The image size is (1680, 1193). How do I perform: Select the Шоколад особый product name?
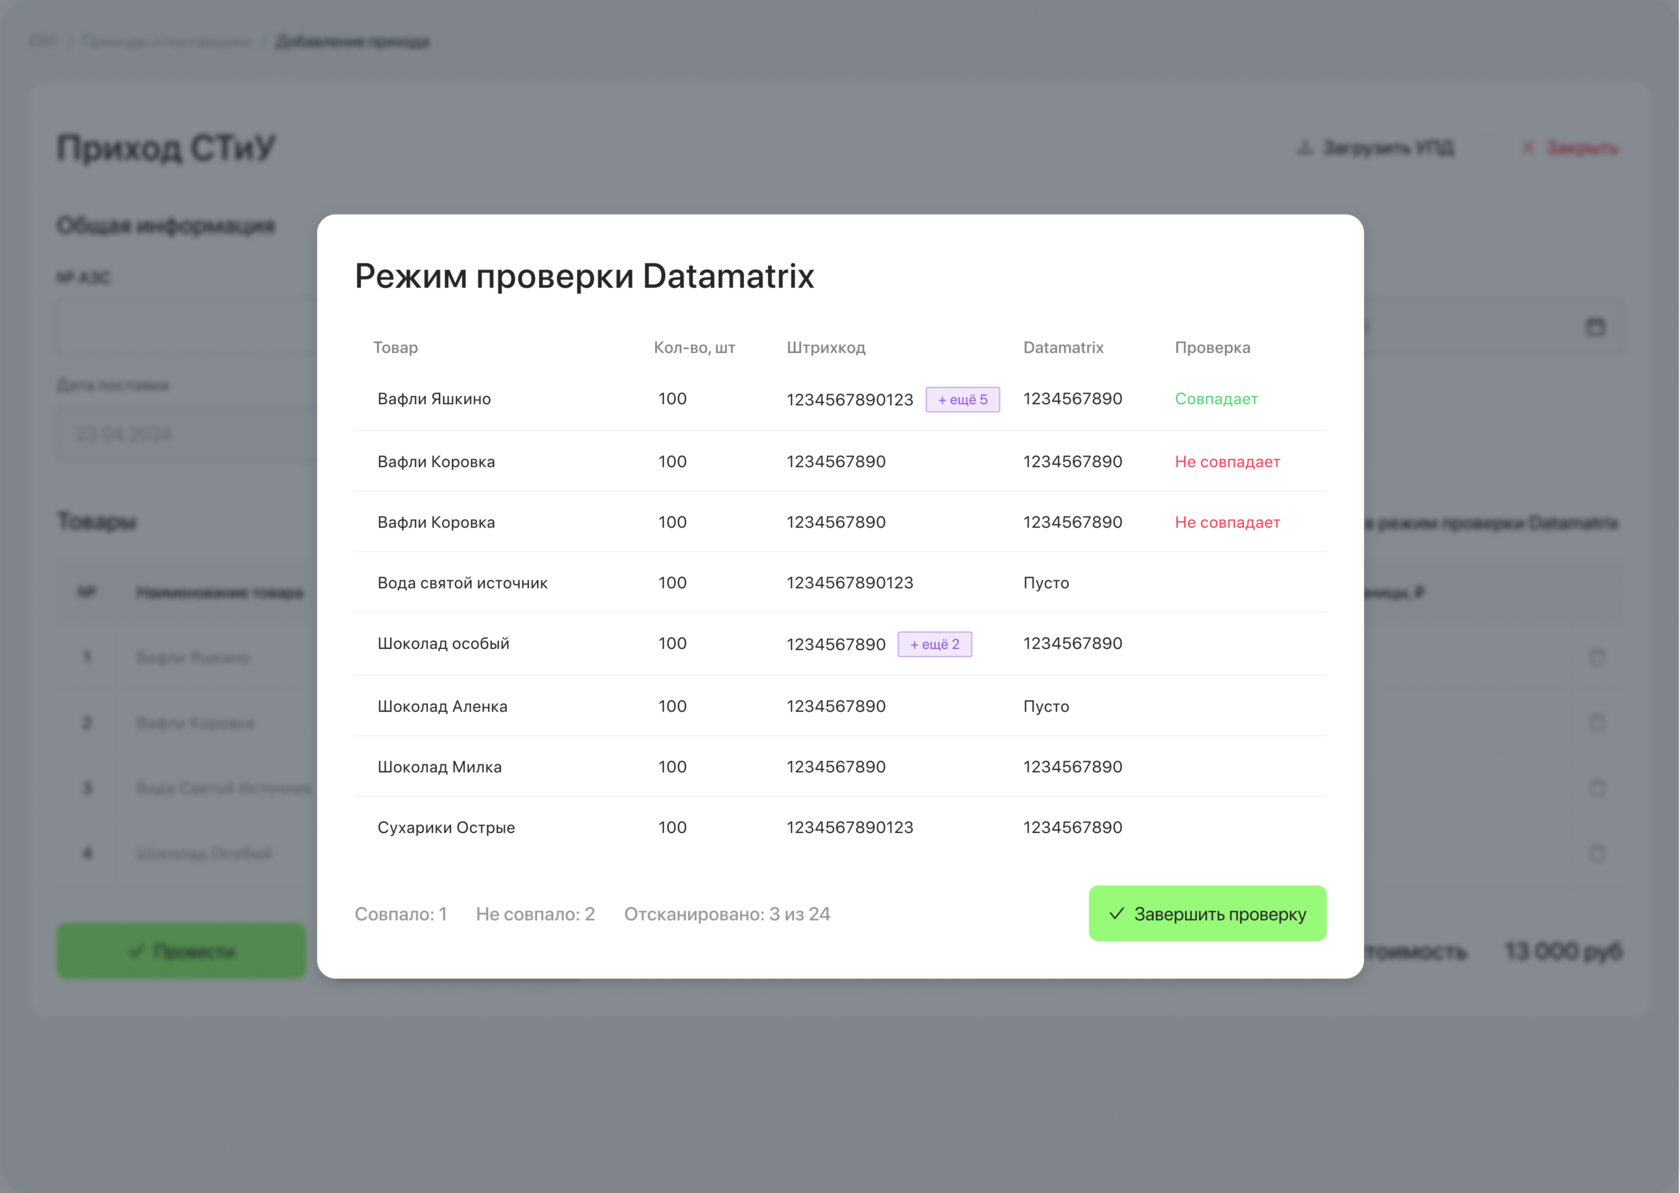pyautogui.click(x=443, y=644)
